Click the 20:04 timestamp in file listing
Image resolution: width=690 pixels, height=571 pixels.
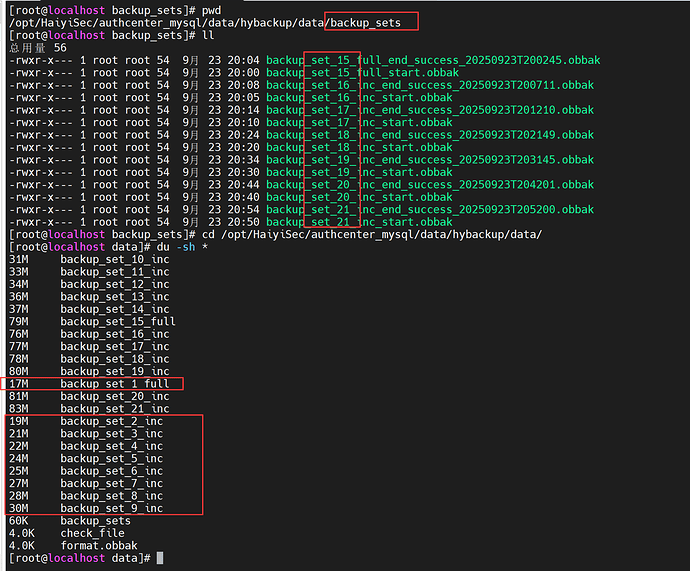pyautogui.click(x=243, y=60)
